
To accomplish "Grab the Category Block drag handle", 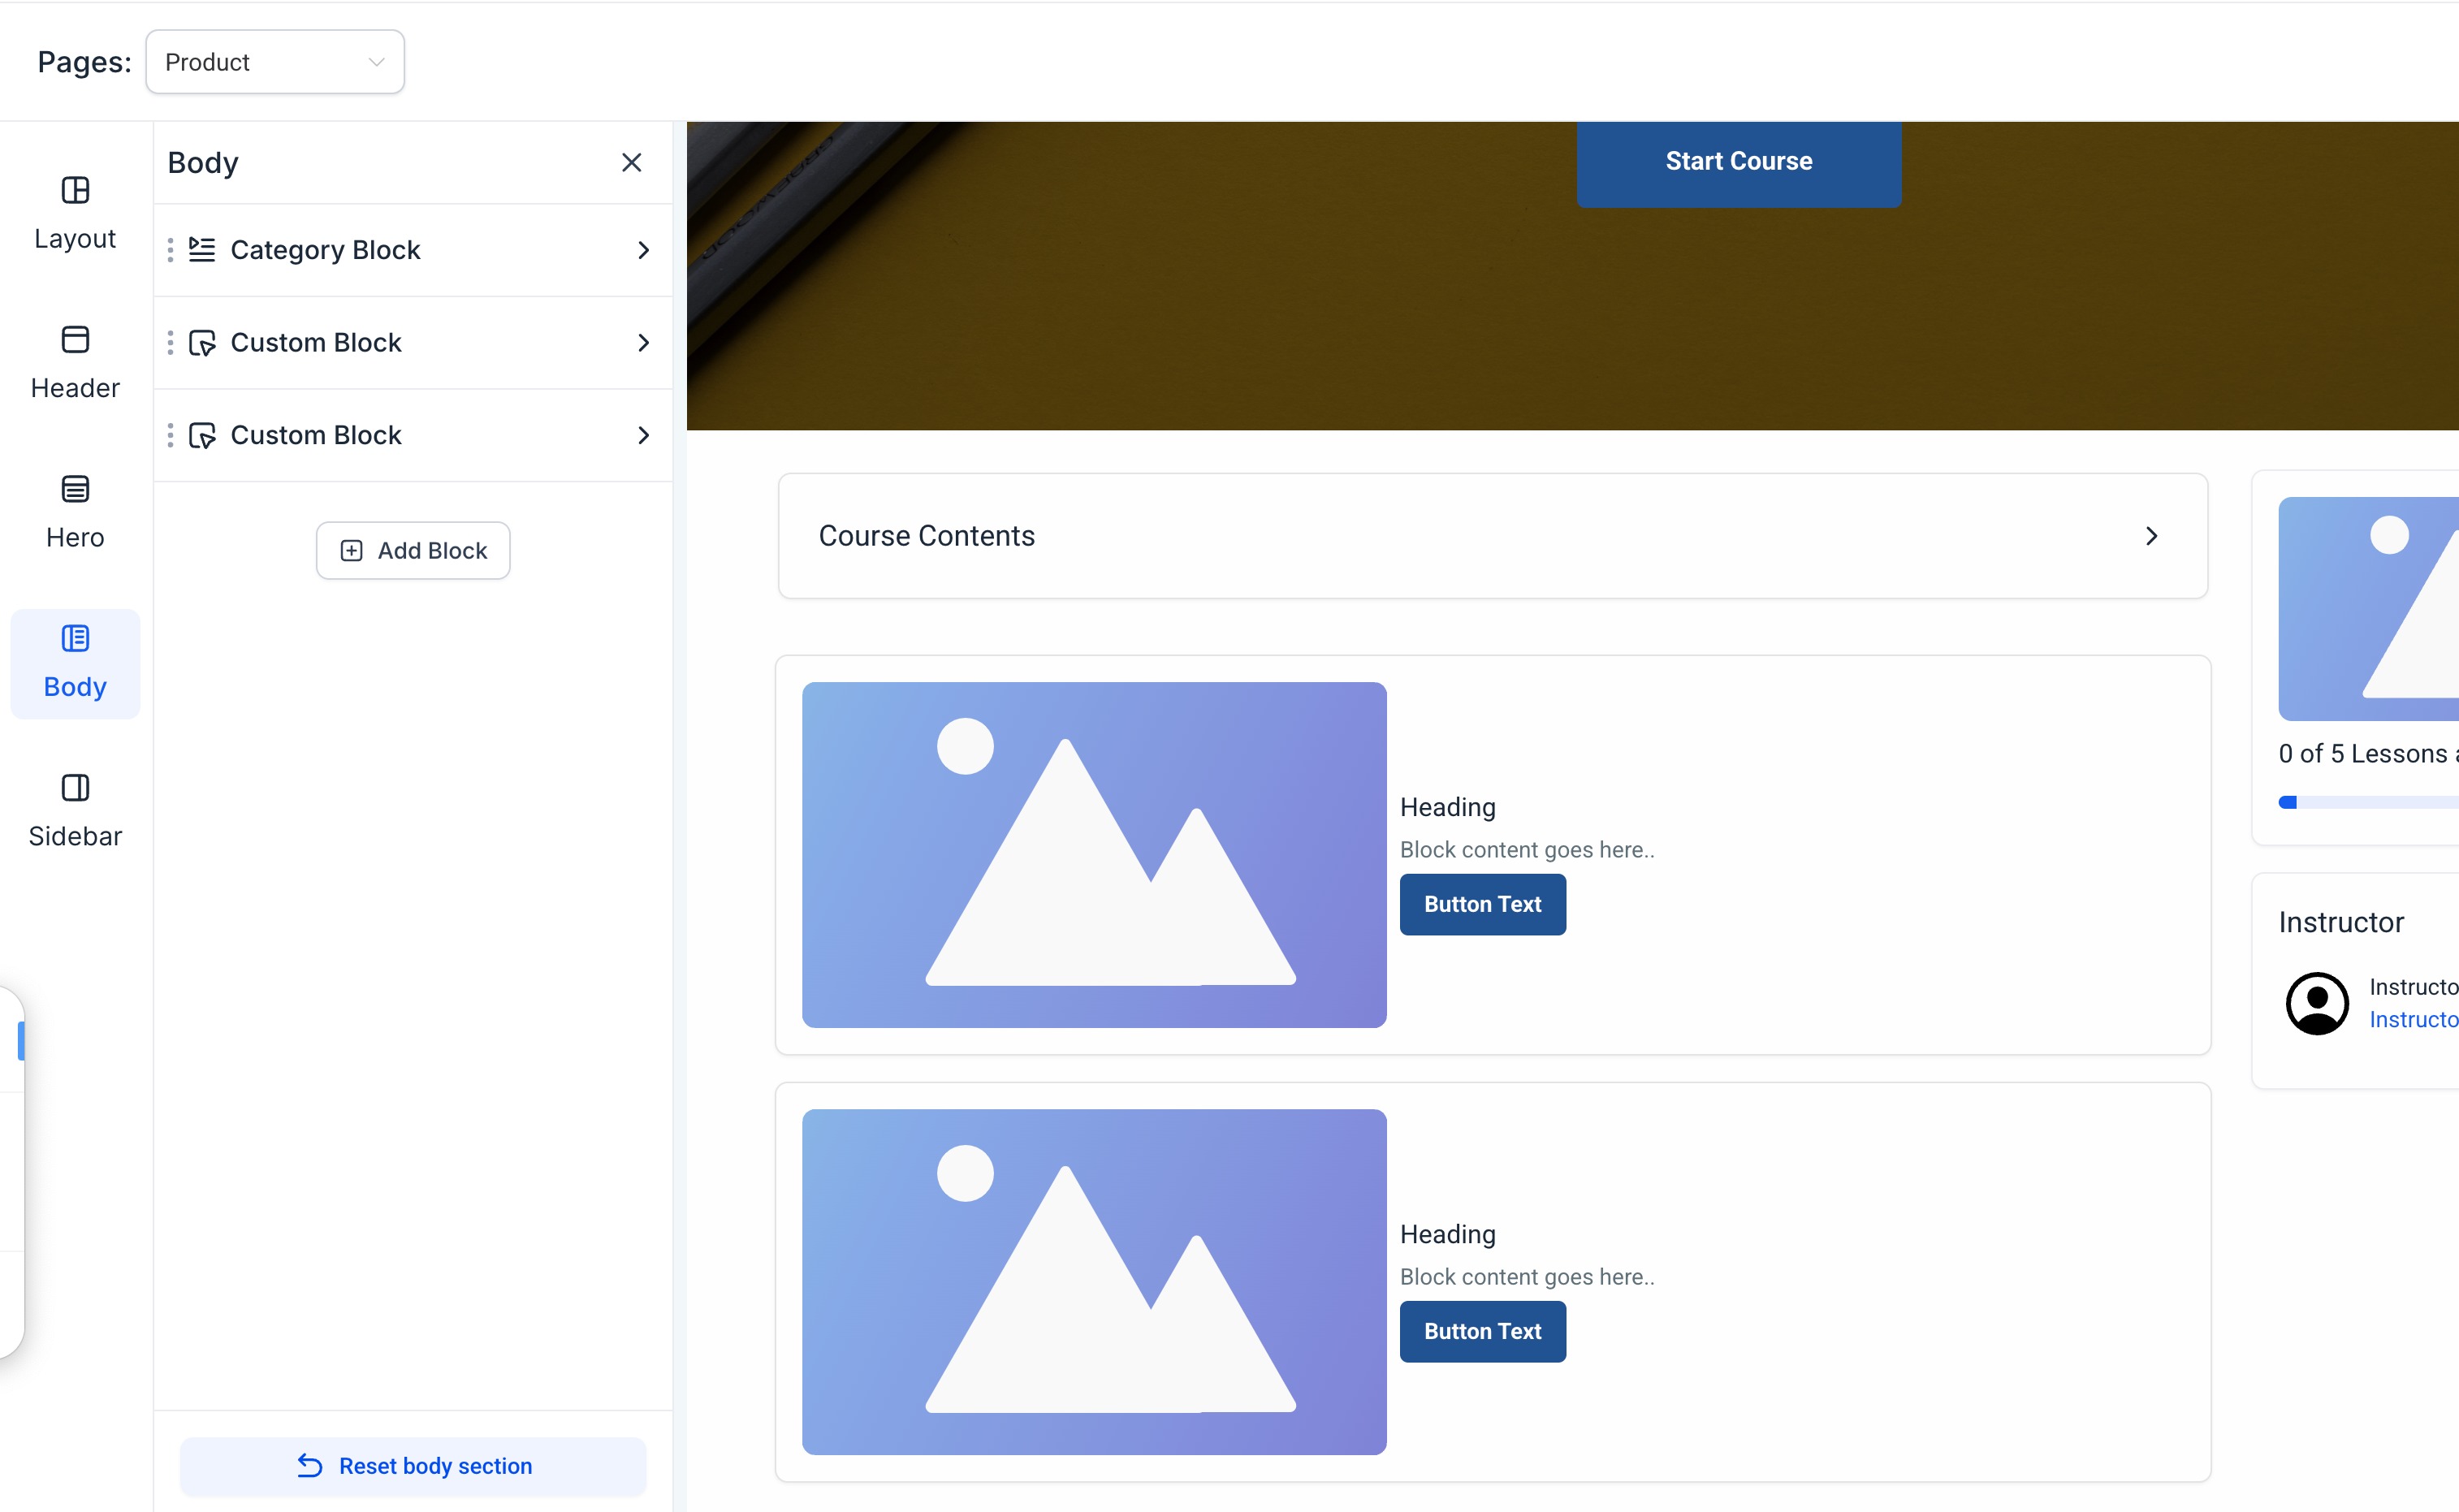I will click(170, 250).
